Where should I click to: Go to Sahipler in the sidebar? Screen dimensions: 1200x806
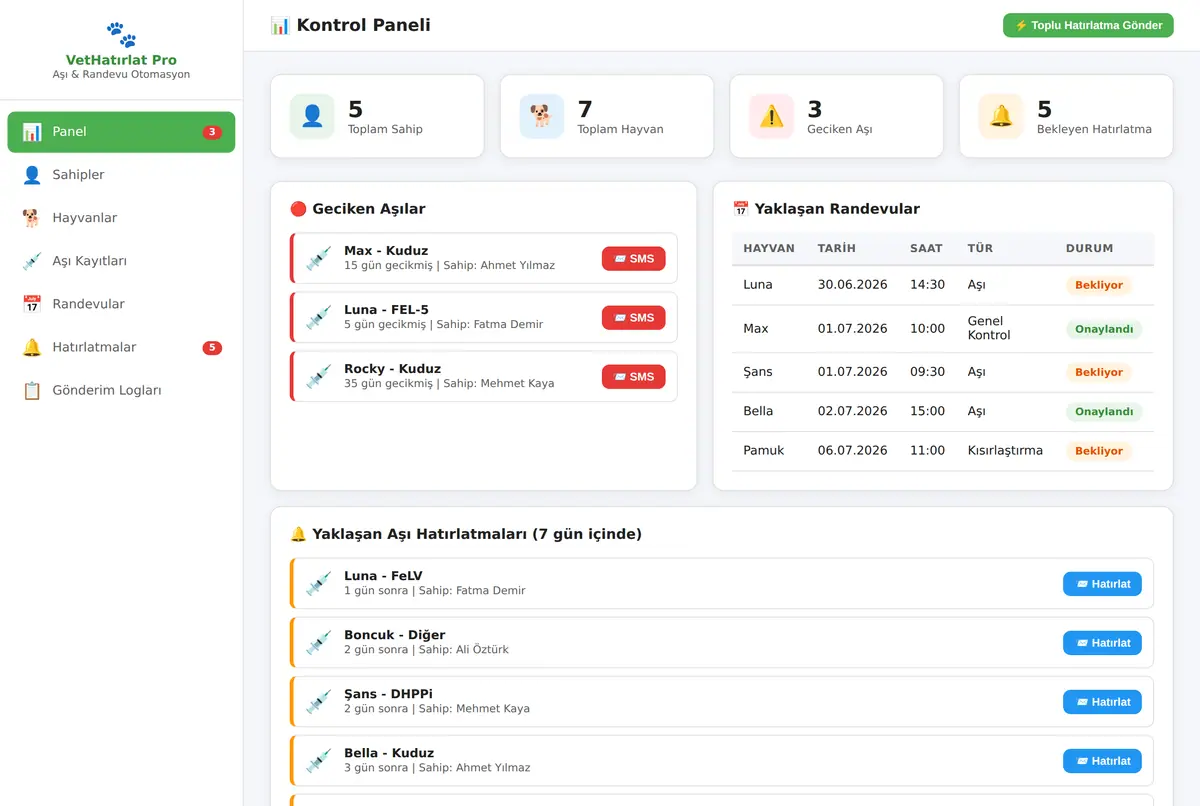(121, 175)
